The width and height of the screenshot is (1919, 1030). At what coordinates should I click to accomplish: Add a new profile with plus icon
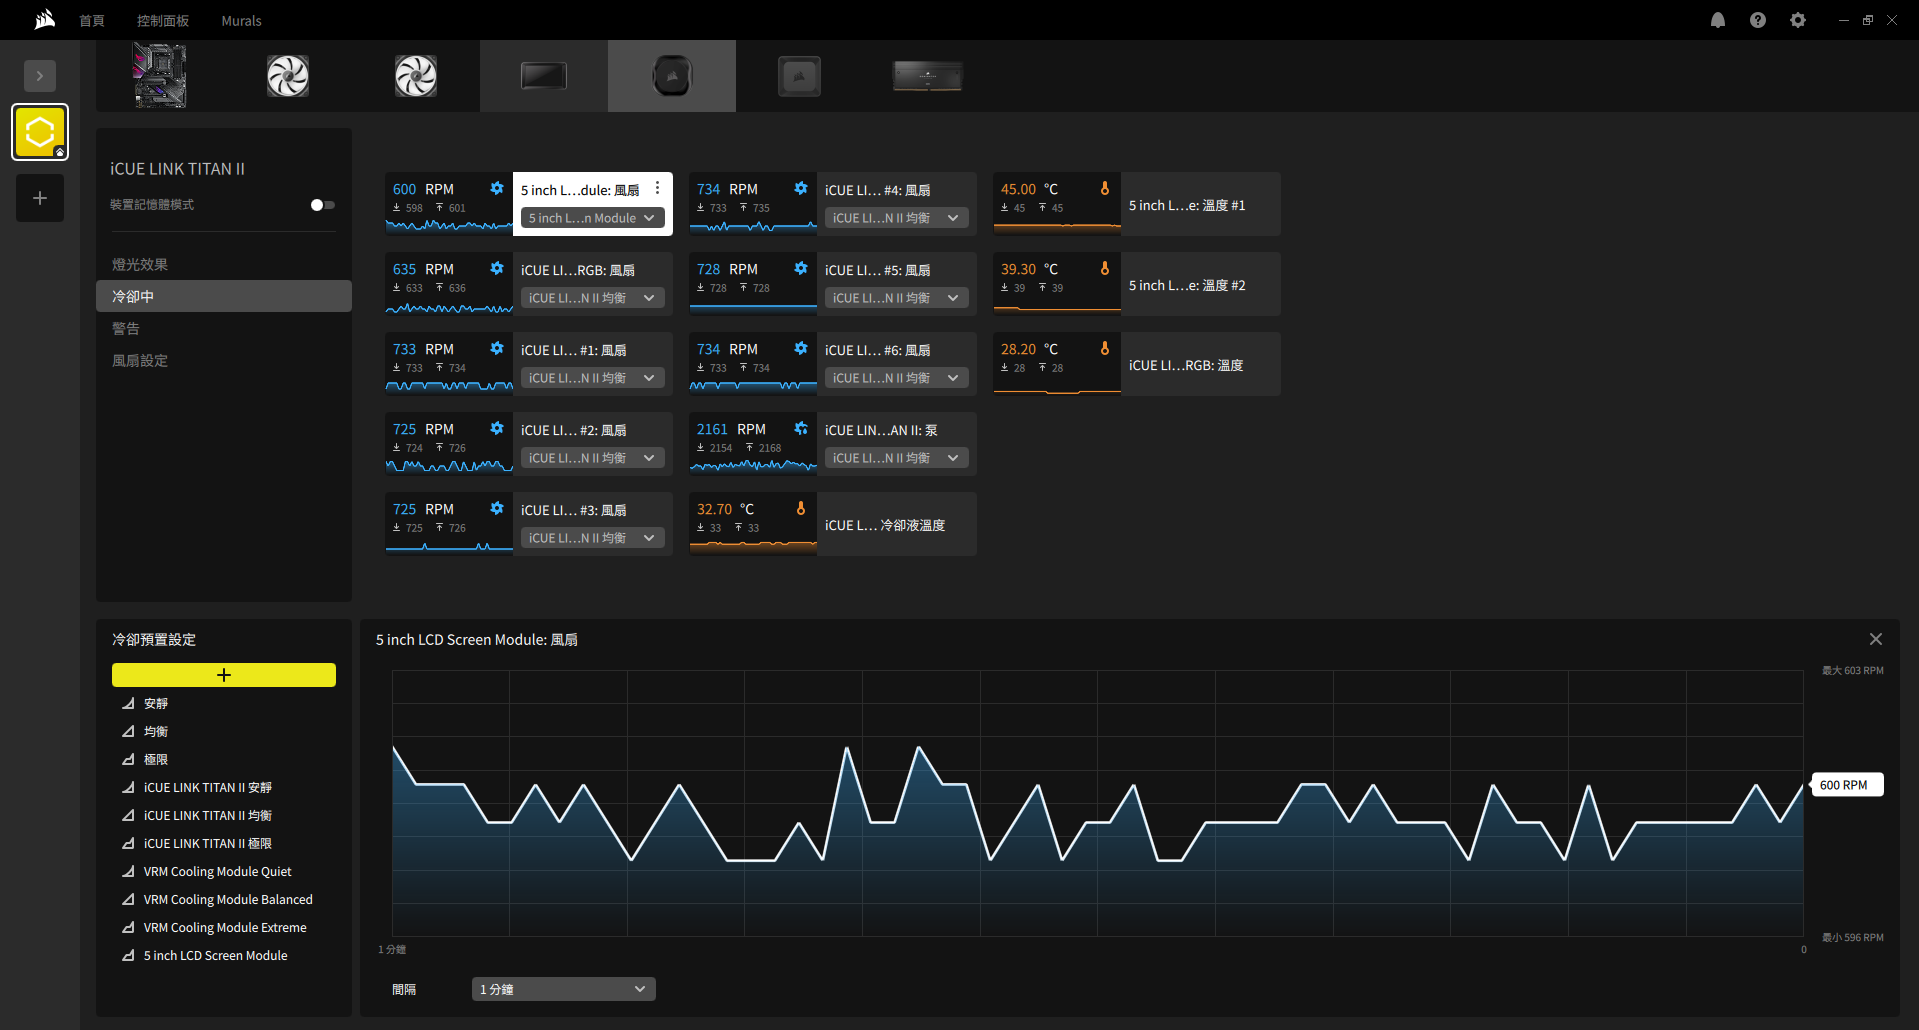point(40,198)
